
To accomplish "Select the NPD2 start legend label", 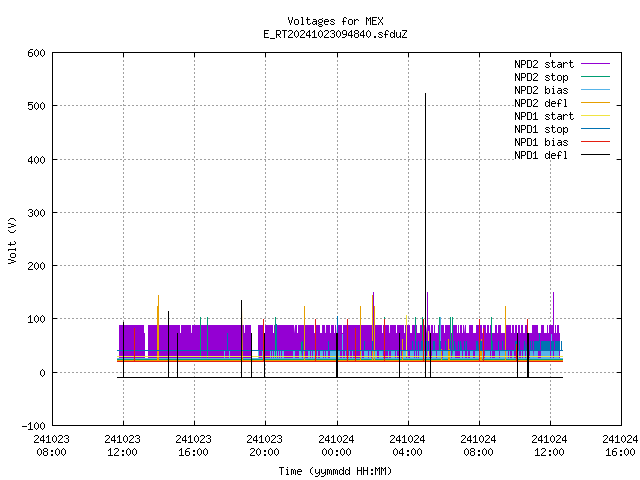I will (x=544, y=64).
